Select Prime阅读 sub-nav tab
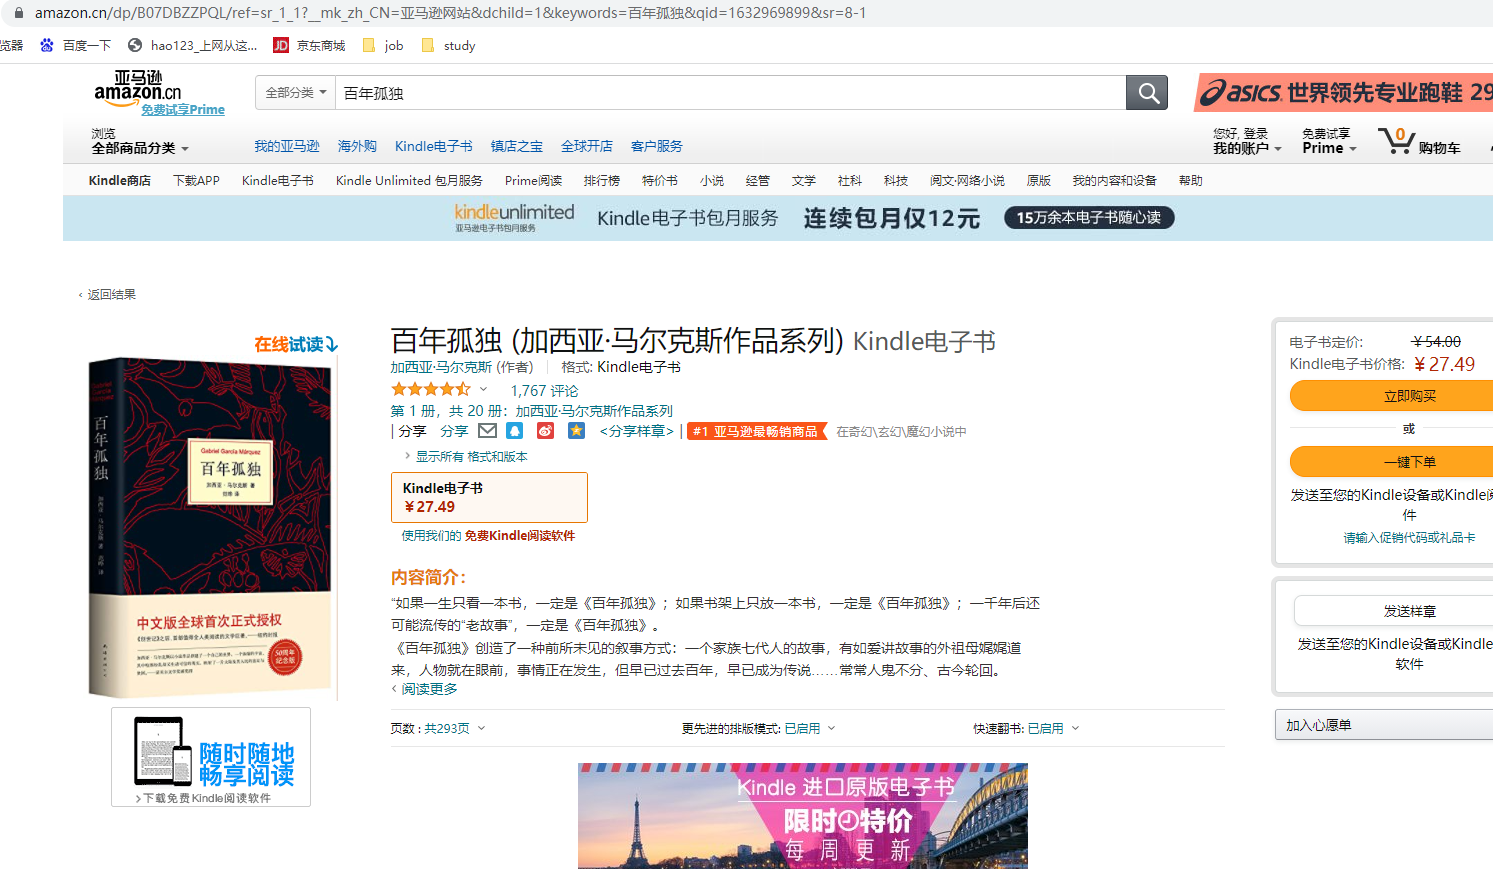This screenshot has width=1493, height=869. (533, 180)
